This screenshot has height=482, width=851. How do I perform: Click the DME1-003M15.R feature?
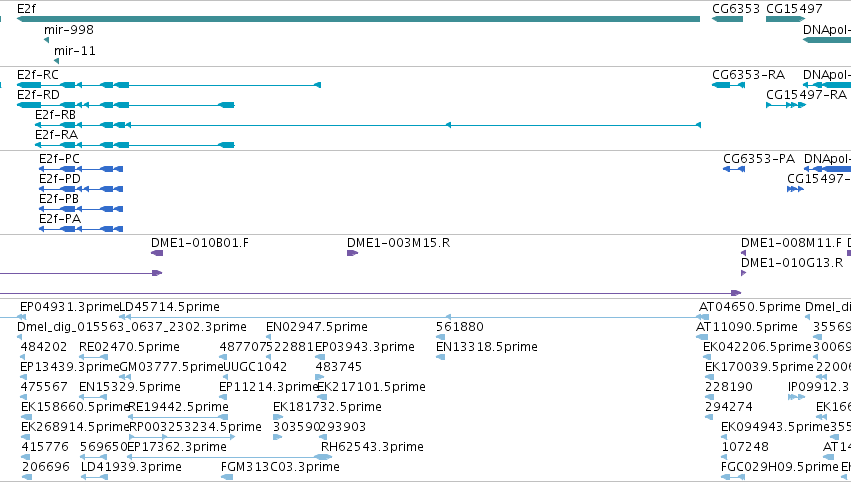(353, 253)
